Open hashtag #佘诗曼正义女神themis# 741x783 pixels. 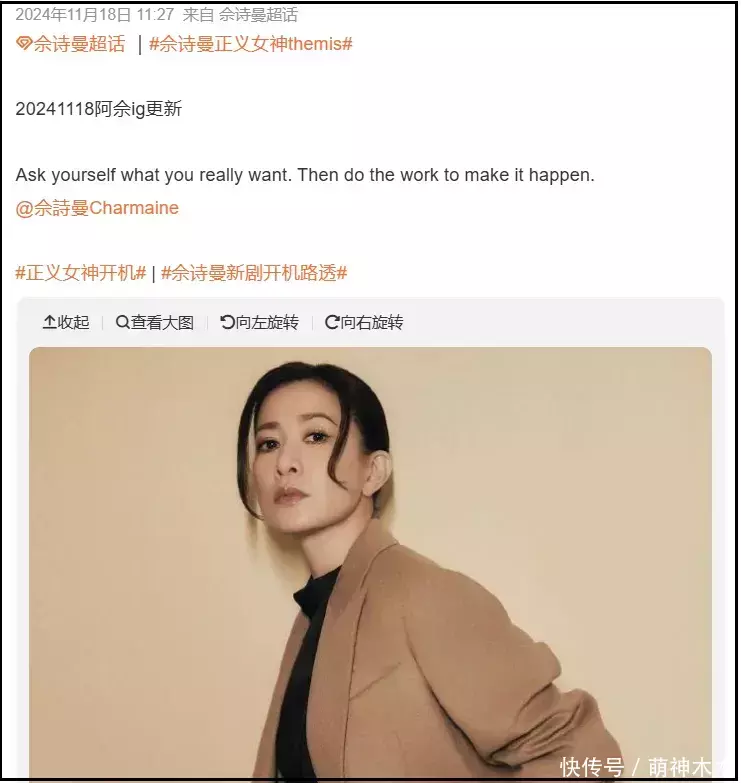[251, 44]
